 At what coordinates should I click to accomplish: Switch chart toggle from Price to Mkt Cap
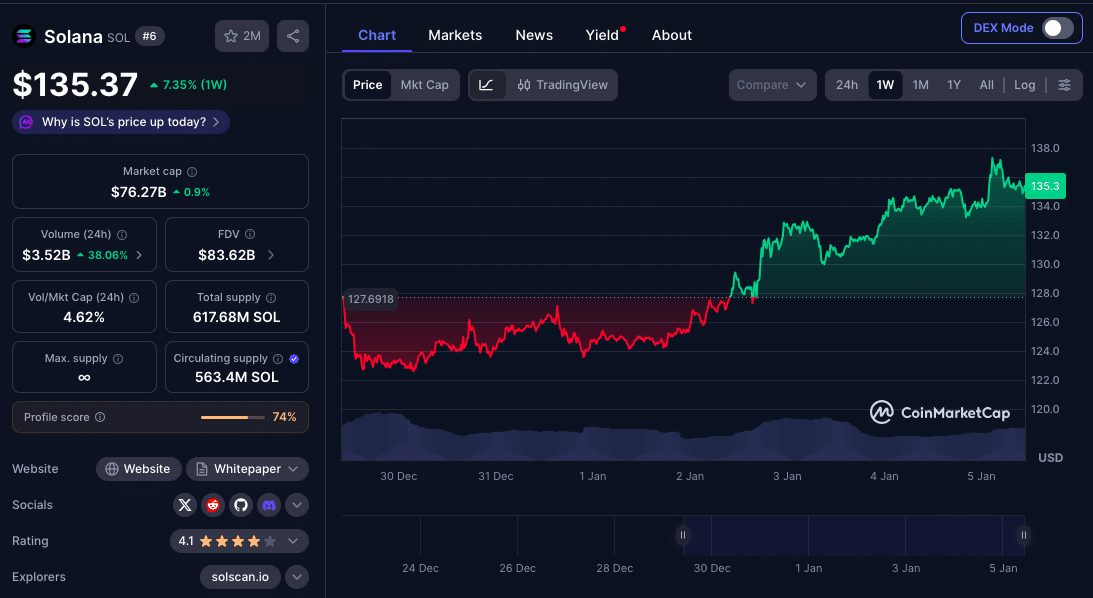(425, 85)
